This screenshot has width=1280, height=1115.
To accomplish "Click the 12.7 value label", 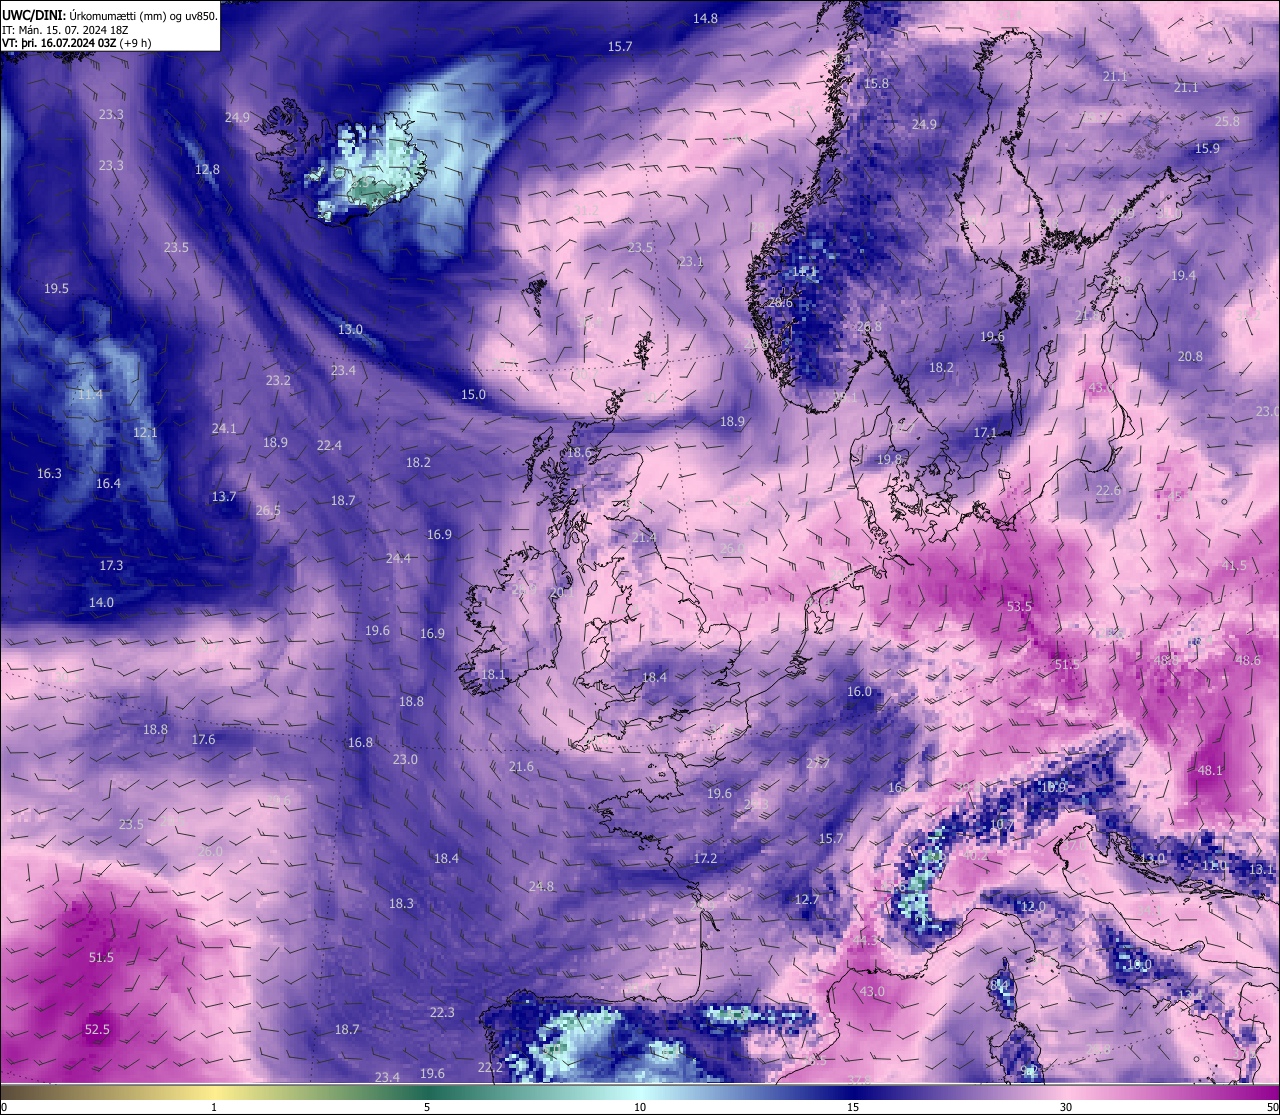I will coord(806,899).
